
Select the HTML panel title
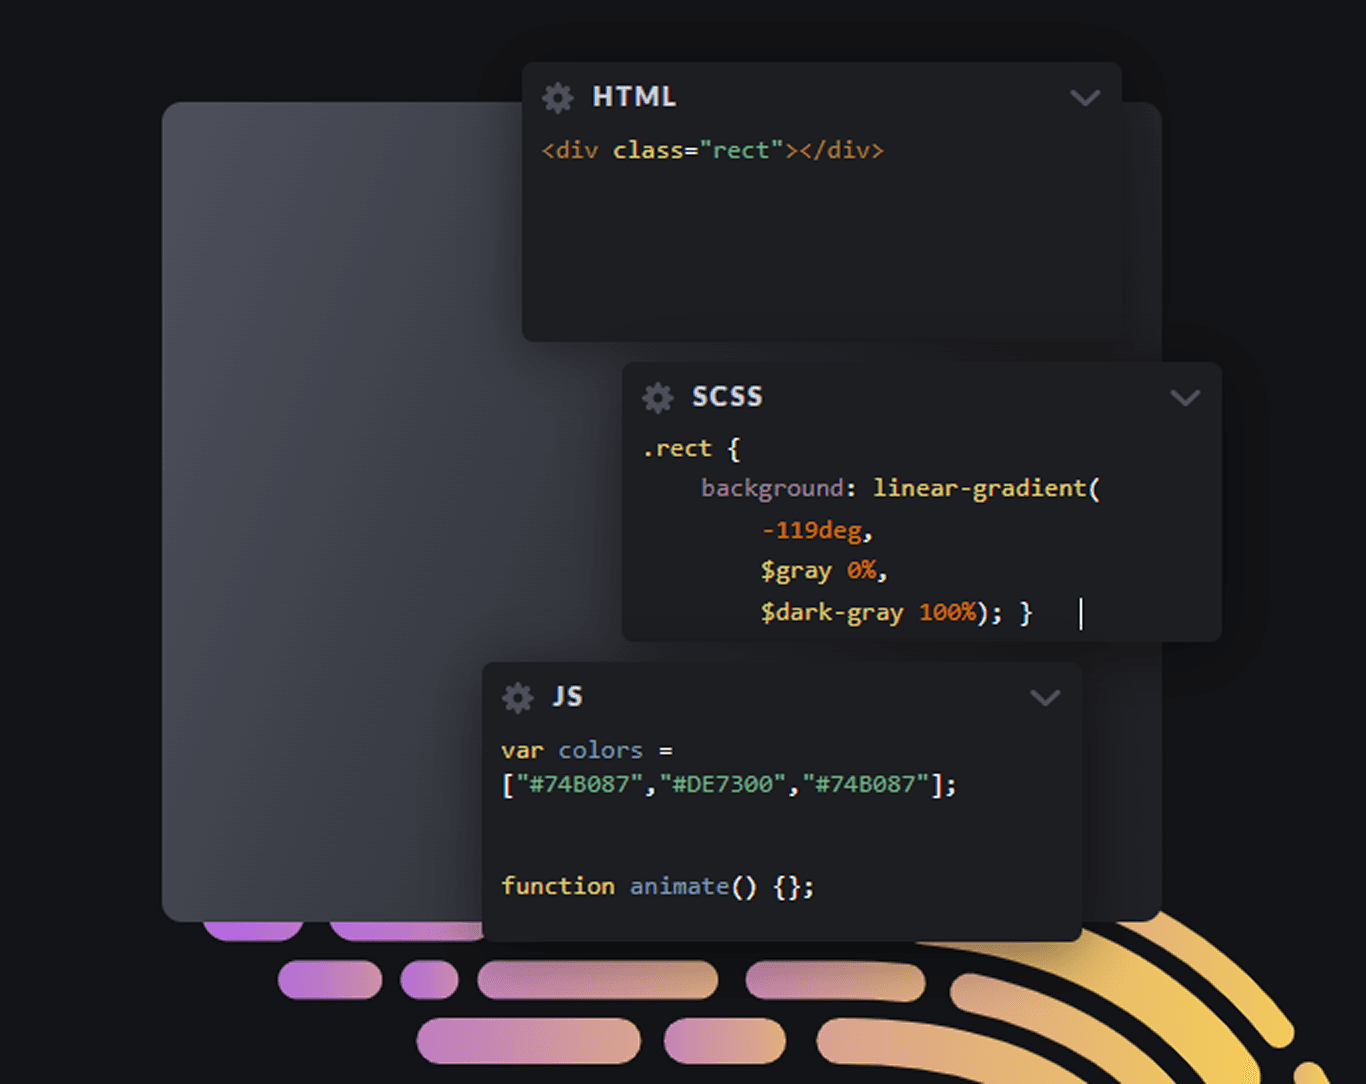tap(634, 97)
